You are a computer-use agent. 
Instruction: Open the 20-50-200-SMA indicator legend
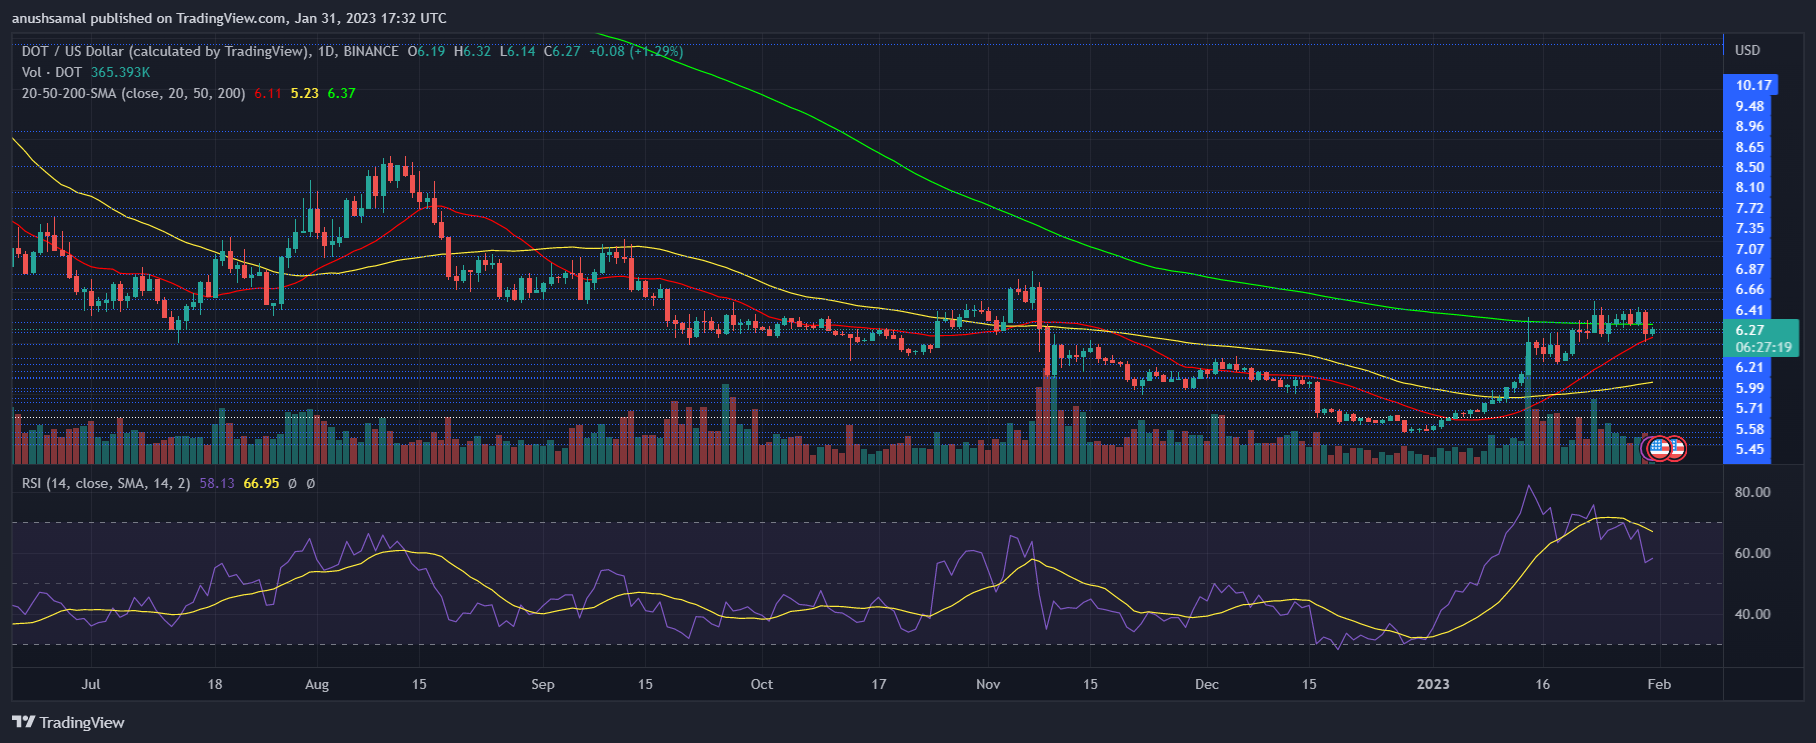point(133,93)
